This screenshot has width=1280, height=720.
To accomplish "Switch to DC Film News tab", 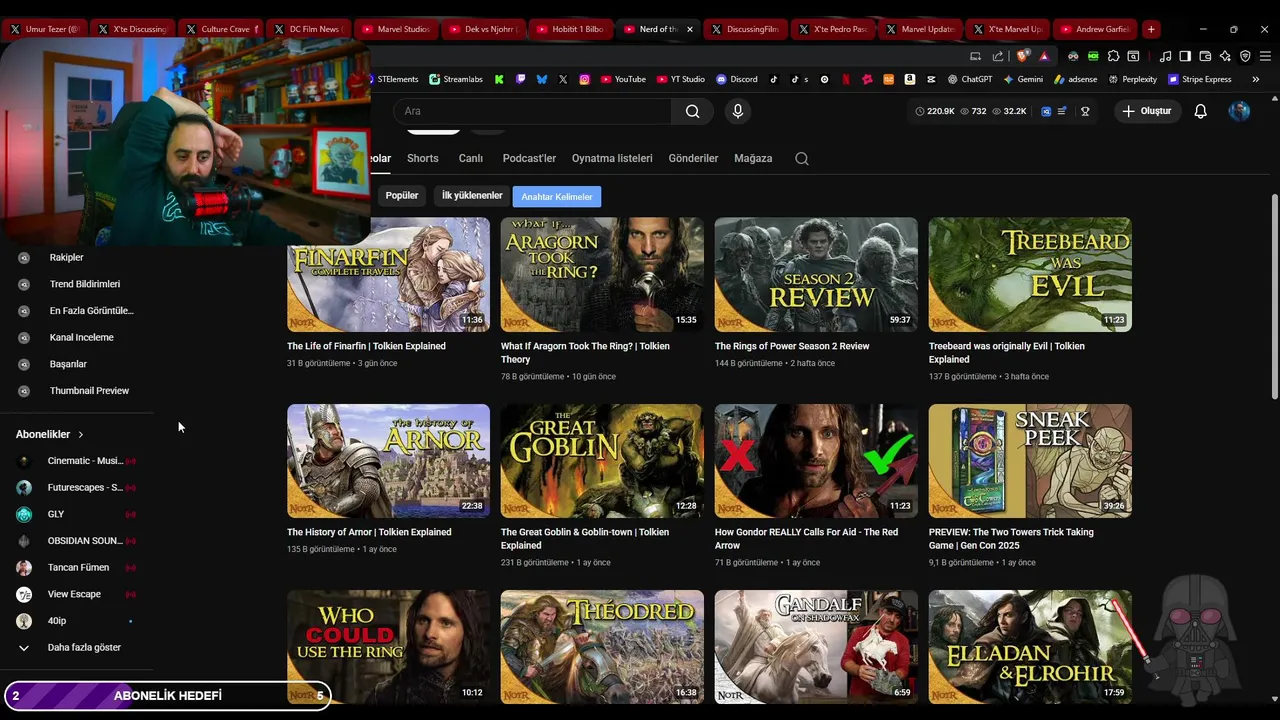I will [308, 29].
